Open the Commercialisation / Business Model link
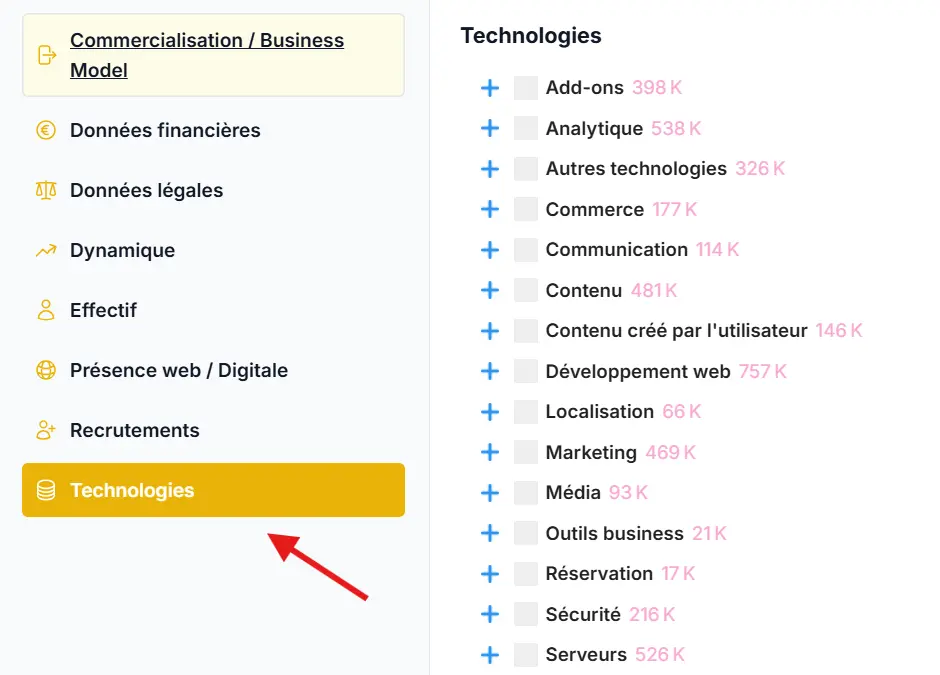The height and width of the screenshot is (675, 940). click(x=206, y=55)
